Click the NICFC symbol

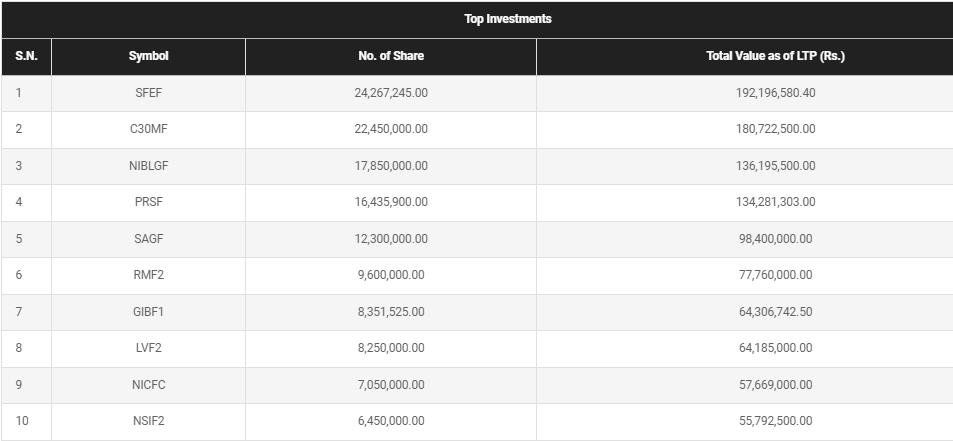pos(148,385)
